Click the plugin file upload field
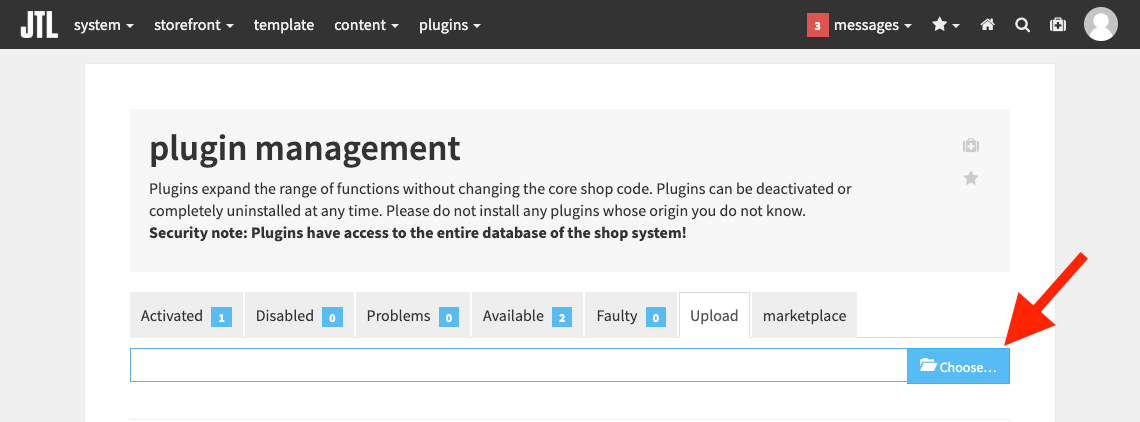 click(x=518, y=365)
